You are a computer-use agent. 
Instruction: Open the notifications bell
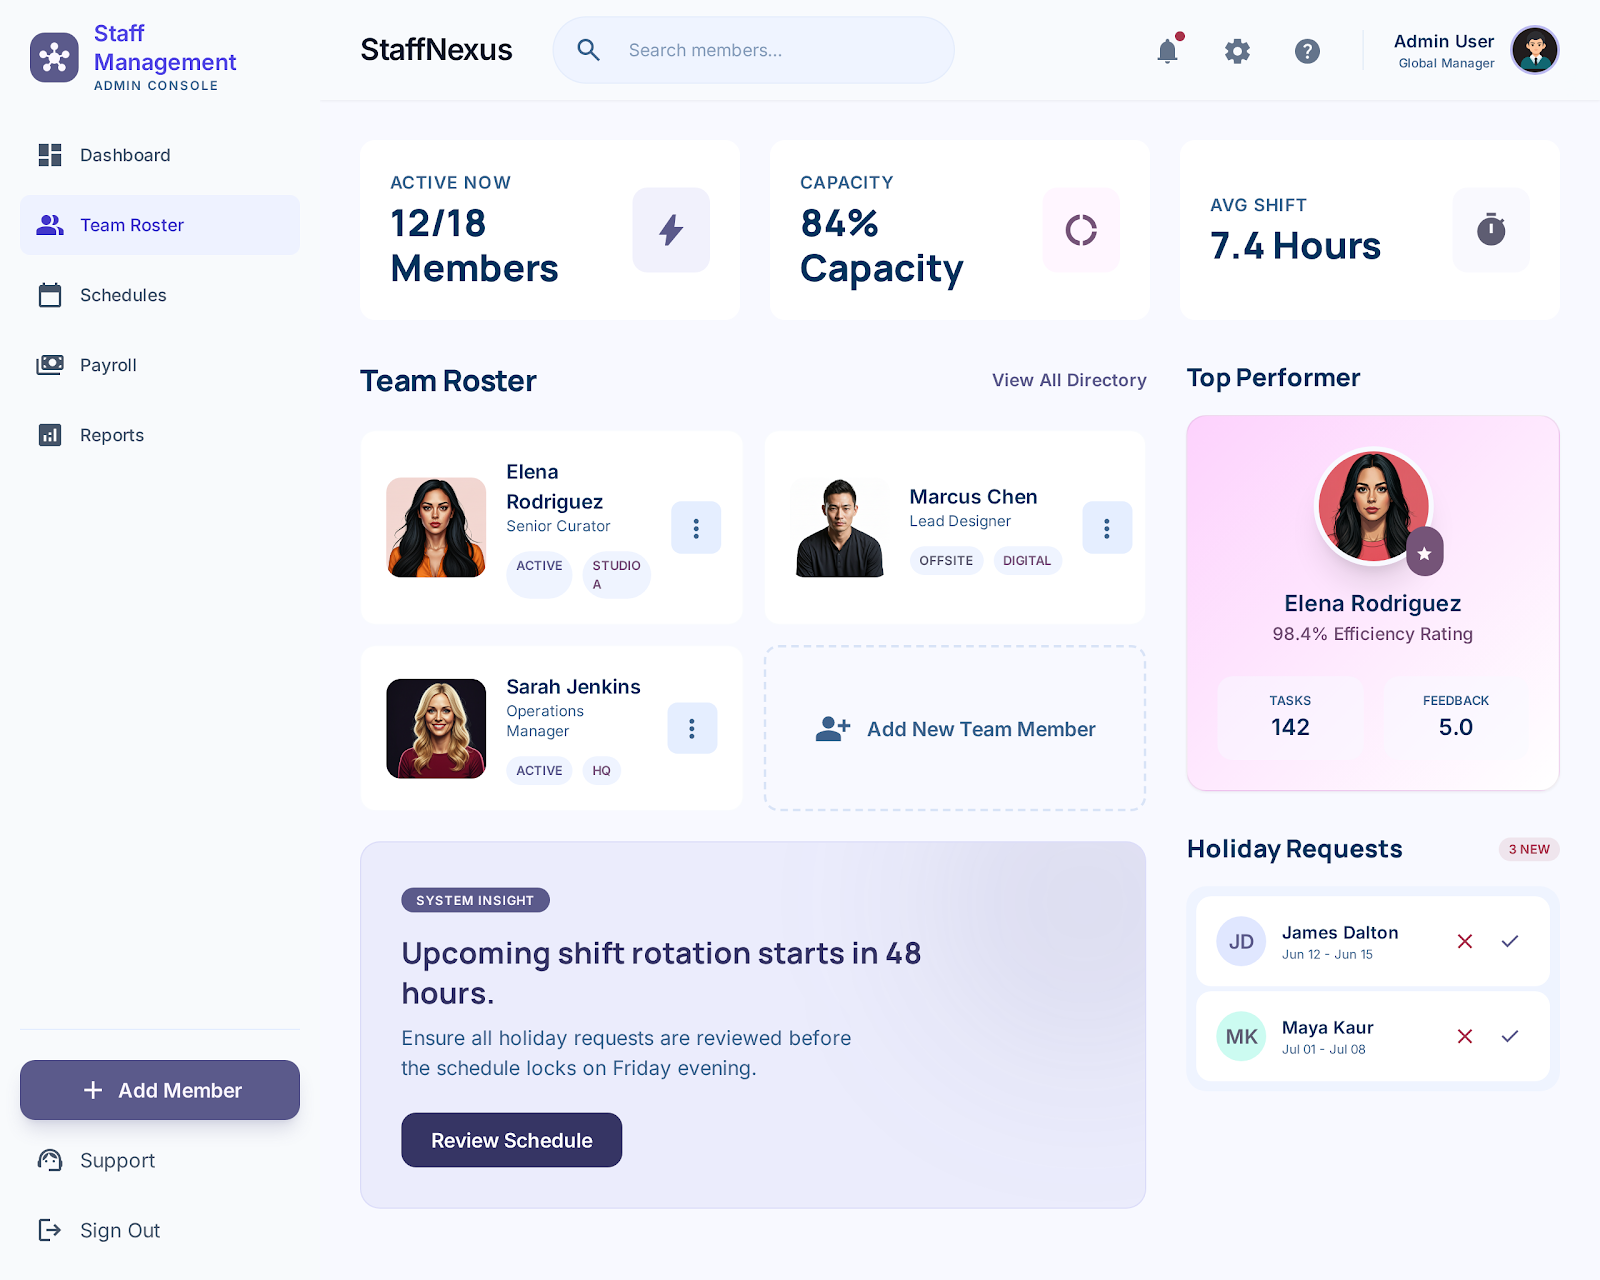click(1167, 51)
